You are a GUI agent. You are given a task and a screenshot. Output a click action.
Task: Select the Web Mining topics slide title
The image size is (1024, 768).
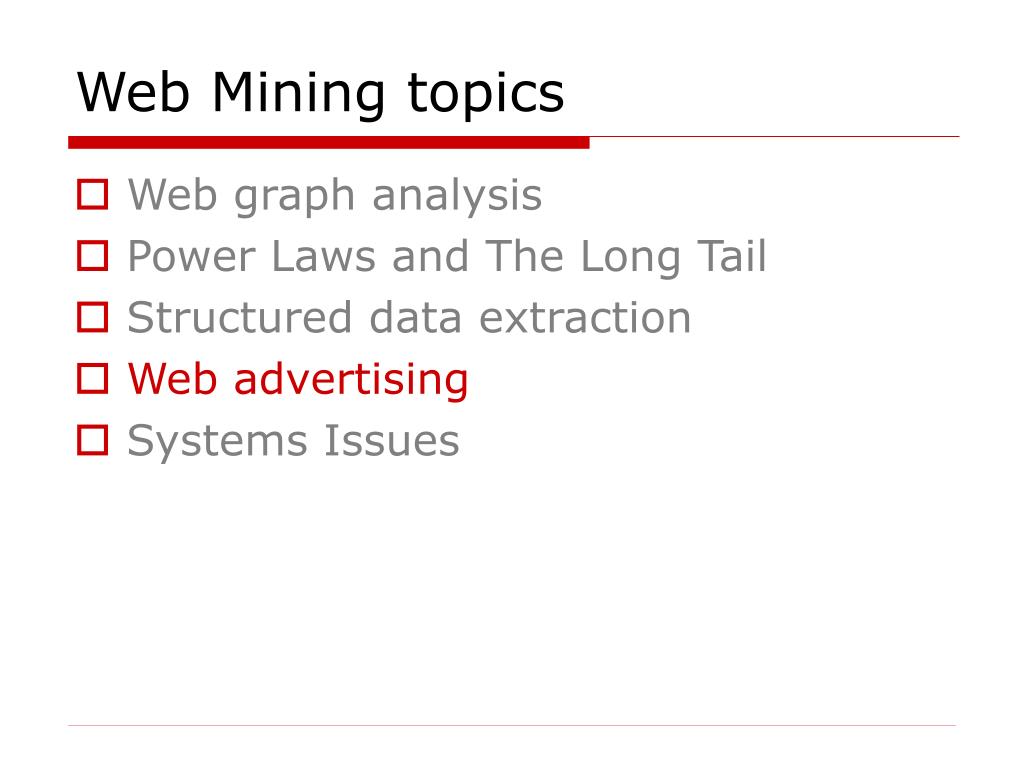click(320, 94)
